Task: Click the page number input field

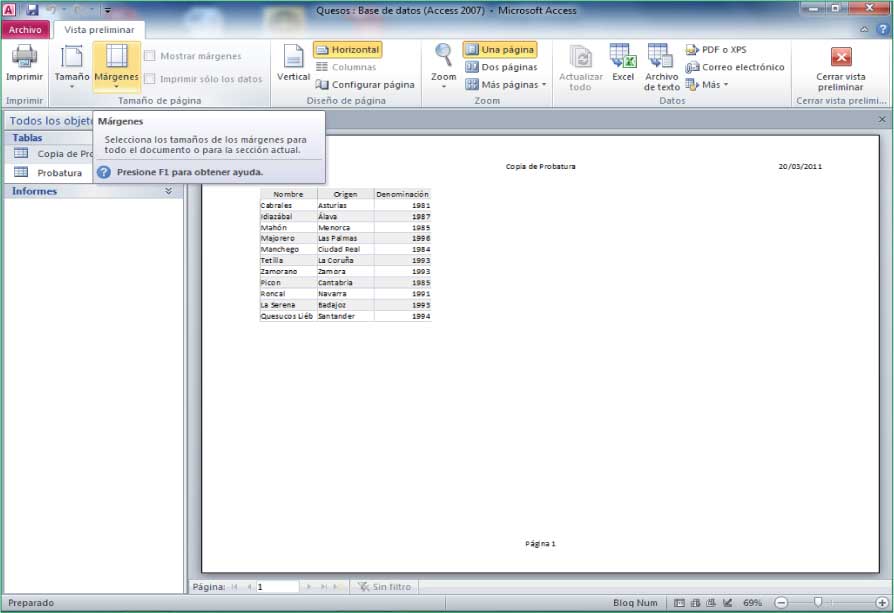Action: [277, 587]
